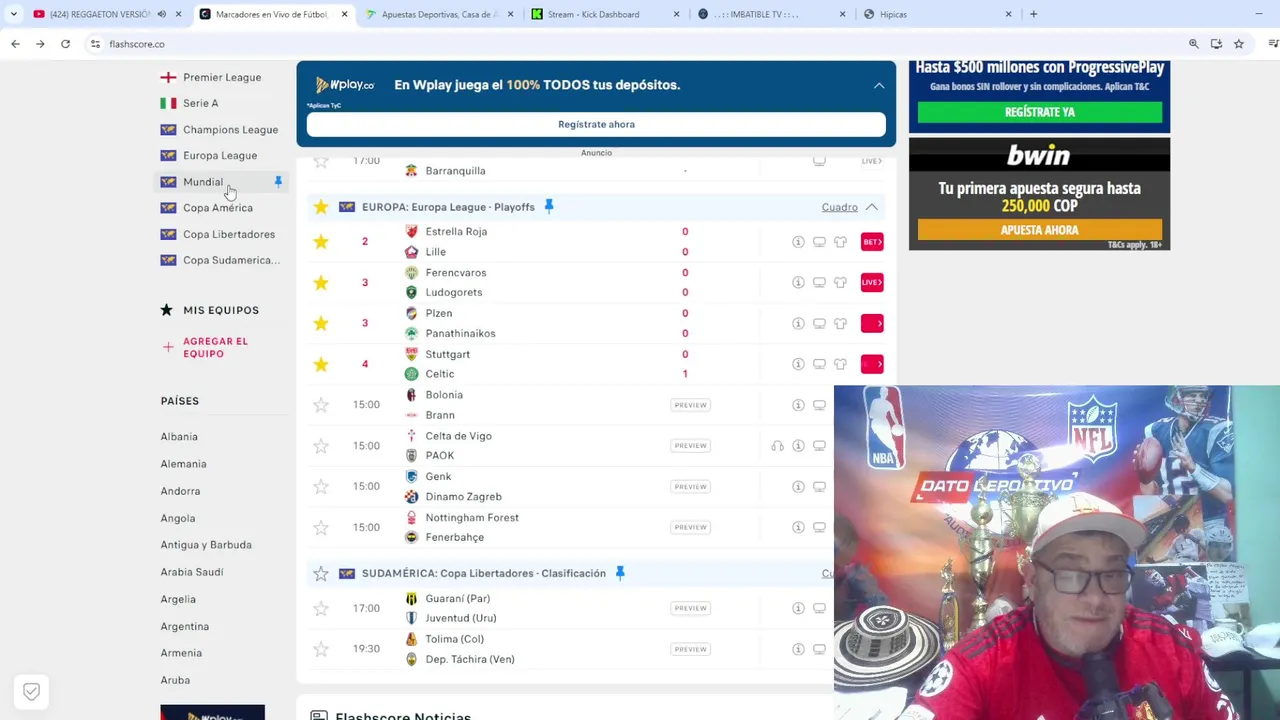
Task: Bookmark this page with star icon
Action: pos(1239,44)
